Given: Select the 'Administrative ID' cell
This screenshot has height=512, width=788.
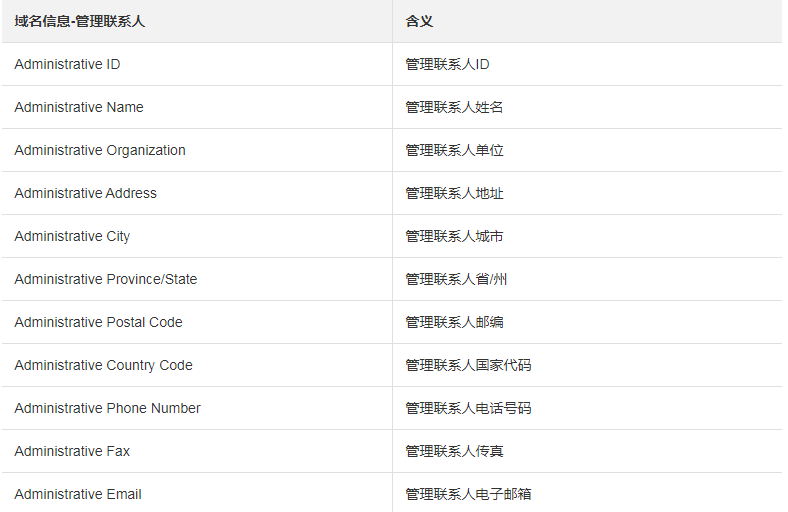Looking at the screenshot, I should tap(68, 64).
